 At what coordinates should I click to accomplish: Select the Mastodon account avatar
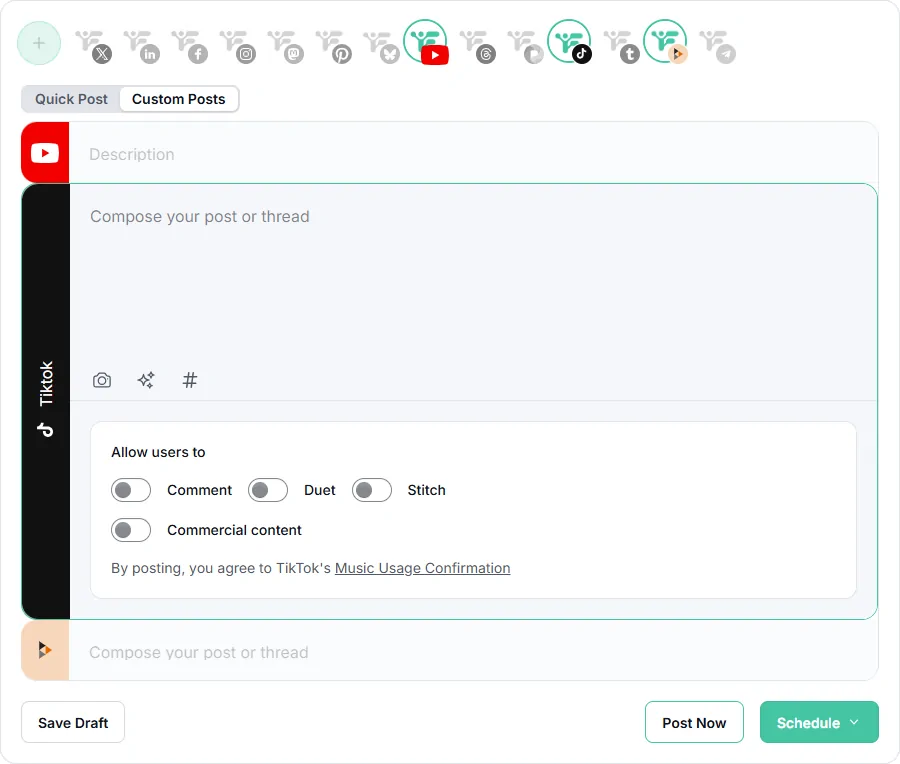286,46
